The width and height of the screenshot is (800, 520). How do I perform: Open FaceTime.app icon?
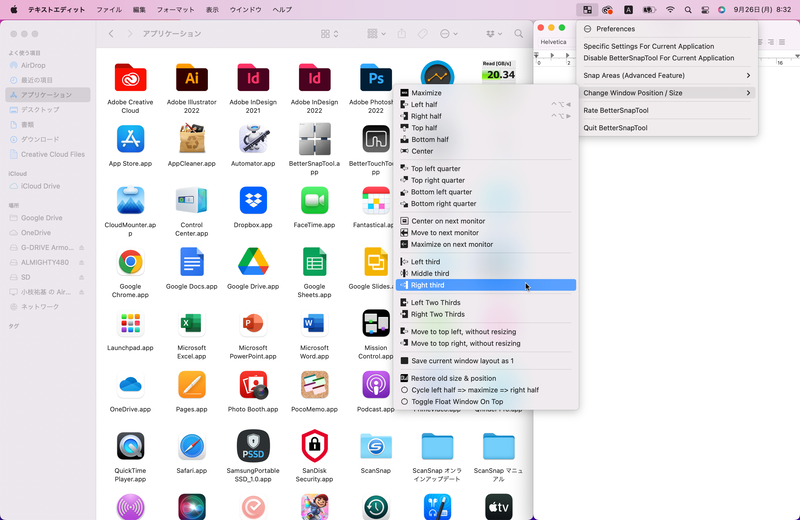pos(314,200)
